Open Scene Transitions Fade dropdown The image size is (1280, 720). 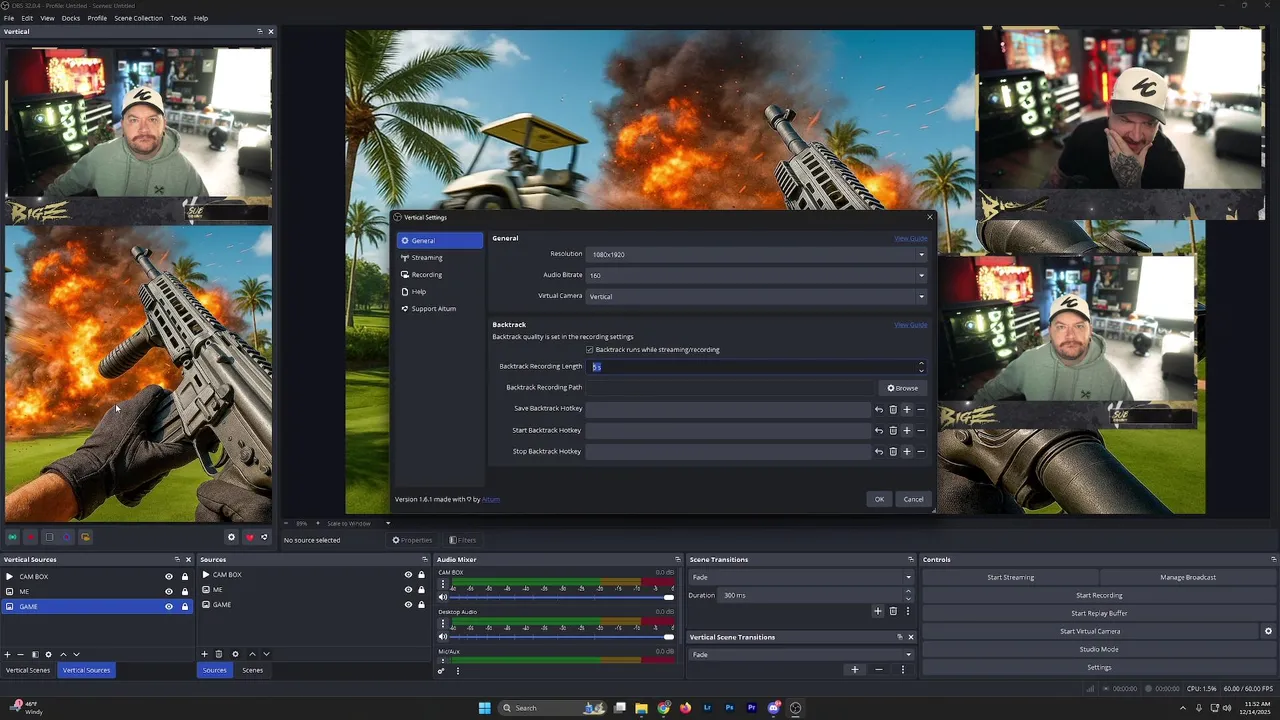click(801, 577)
